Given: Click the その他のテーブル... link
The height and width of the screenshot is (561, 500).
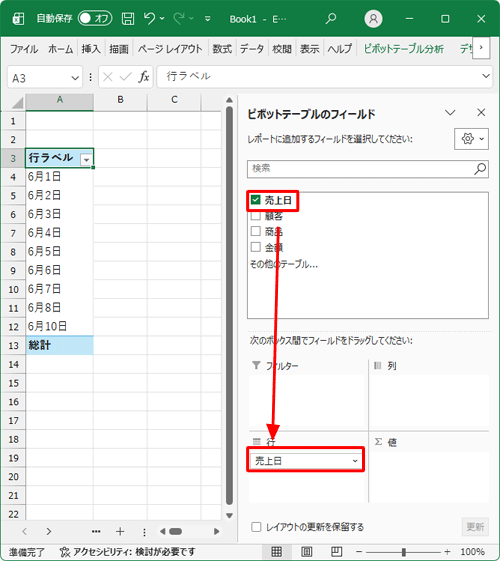Looking at the screenshot, I should click(284, 264).
